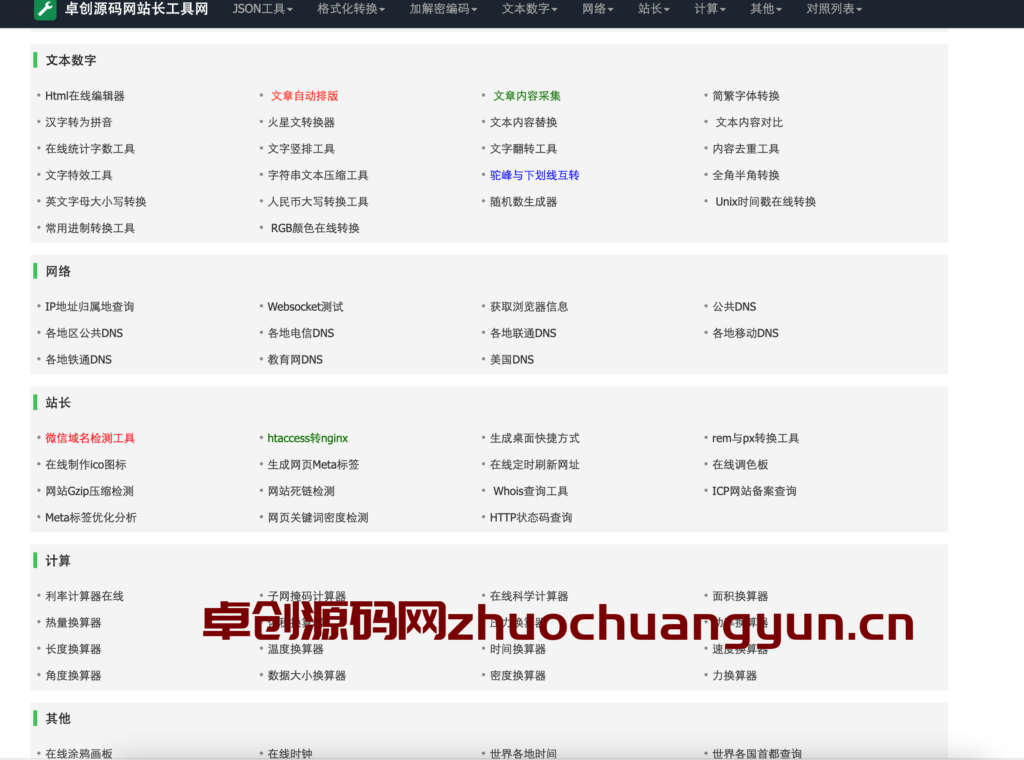Open 文本内容对比 tool
The width and height of the screenshot is (1024, 760).
tap(749, 122)
